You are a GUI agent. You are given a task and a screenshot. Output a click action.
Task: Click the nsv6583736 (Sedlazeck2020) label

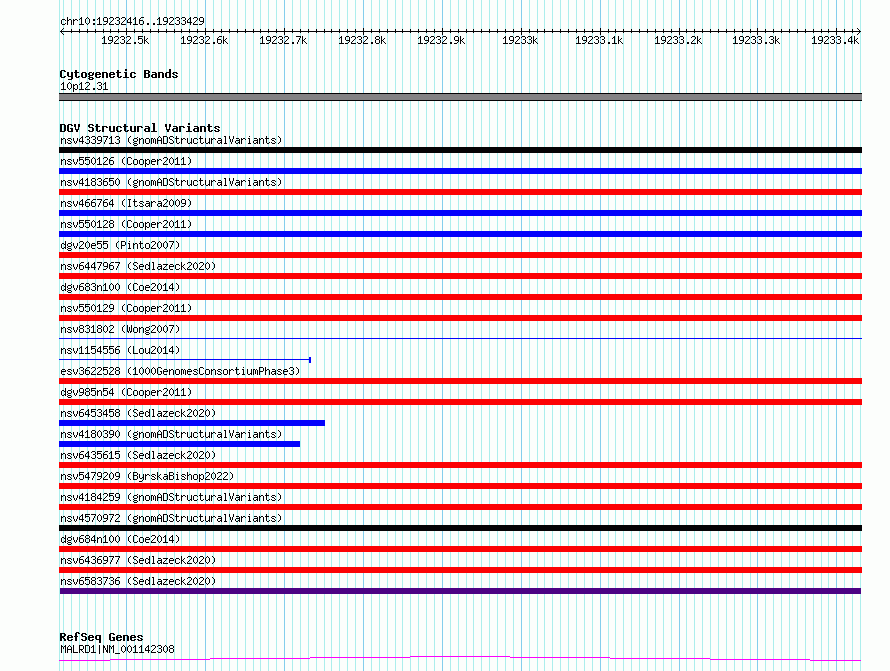click(x=138, y=581)
